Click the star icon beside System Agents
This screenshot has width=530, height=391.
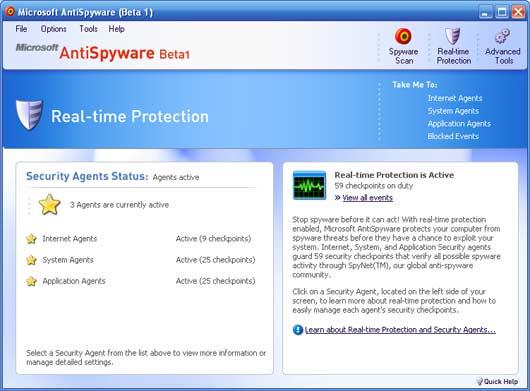31,260
